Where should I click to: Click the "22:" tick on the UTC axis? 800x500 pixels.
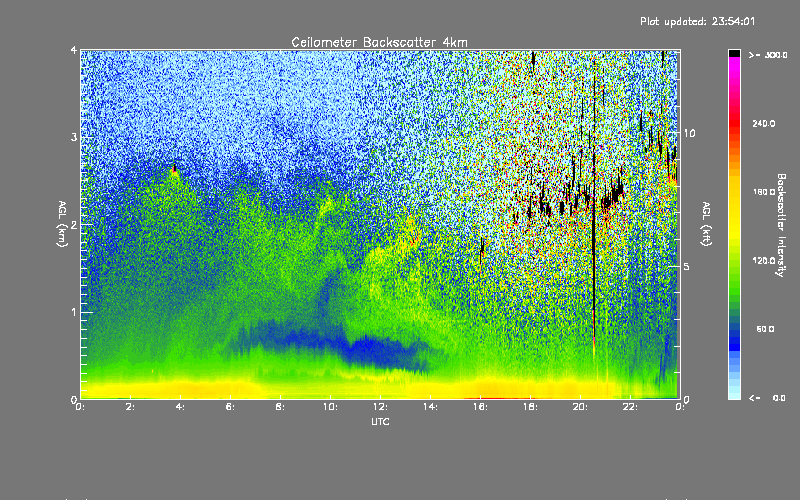click(630, 407)
